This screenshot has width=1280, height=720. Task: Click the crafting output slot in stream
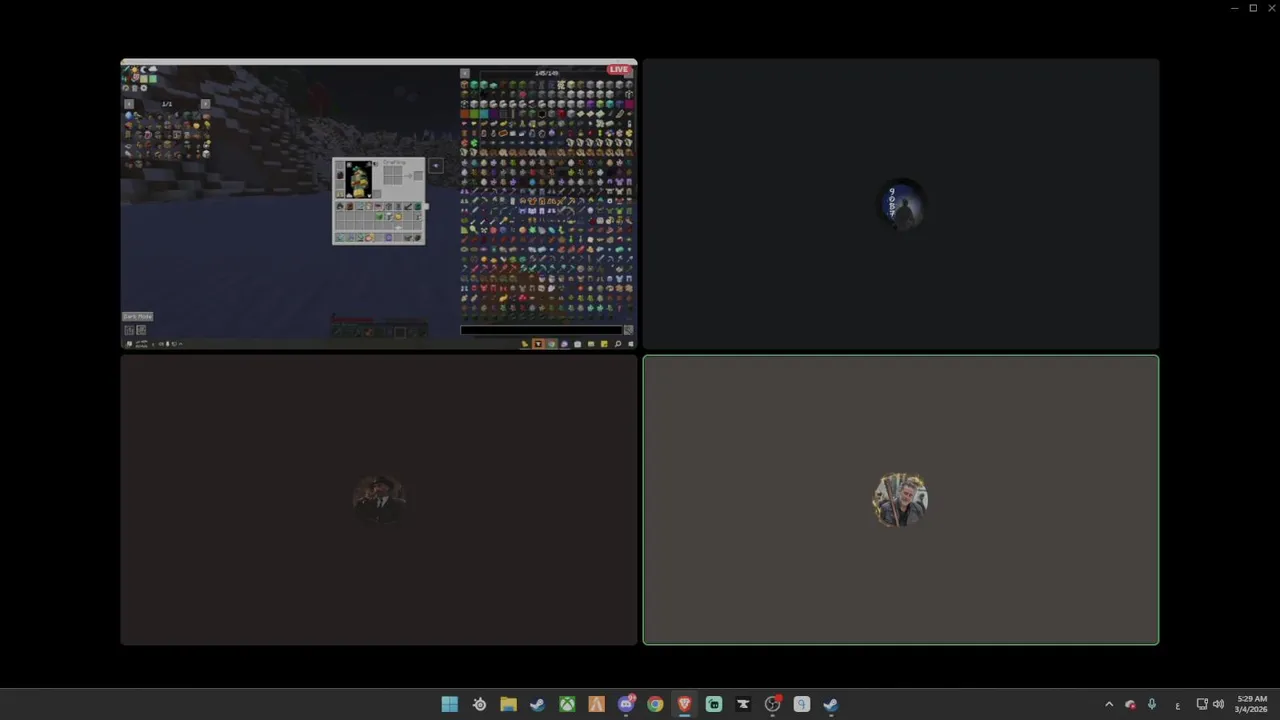click(418, 176)
